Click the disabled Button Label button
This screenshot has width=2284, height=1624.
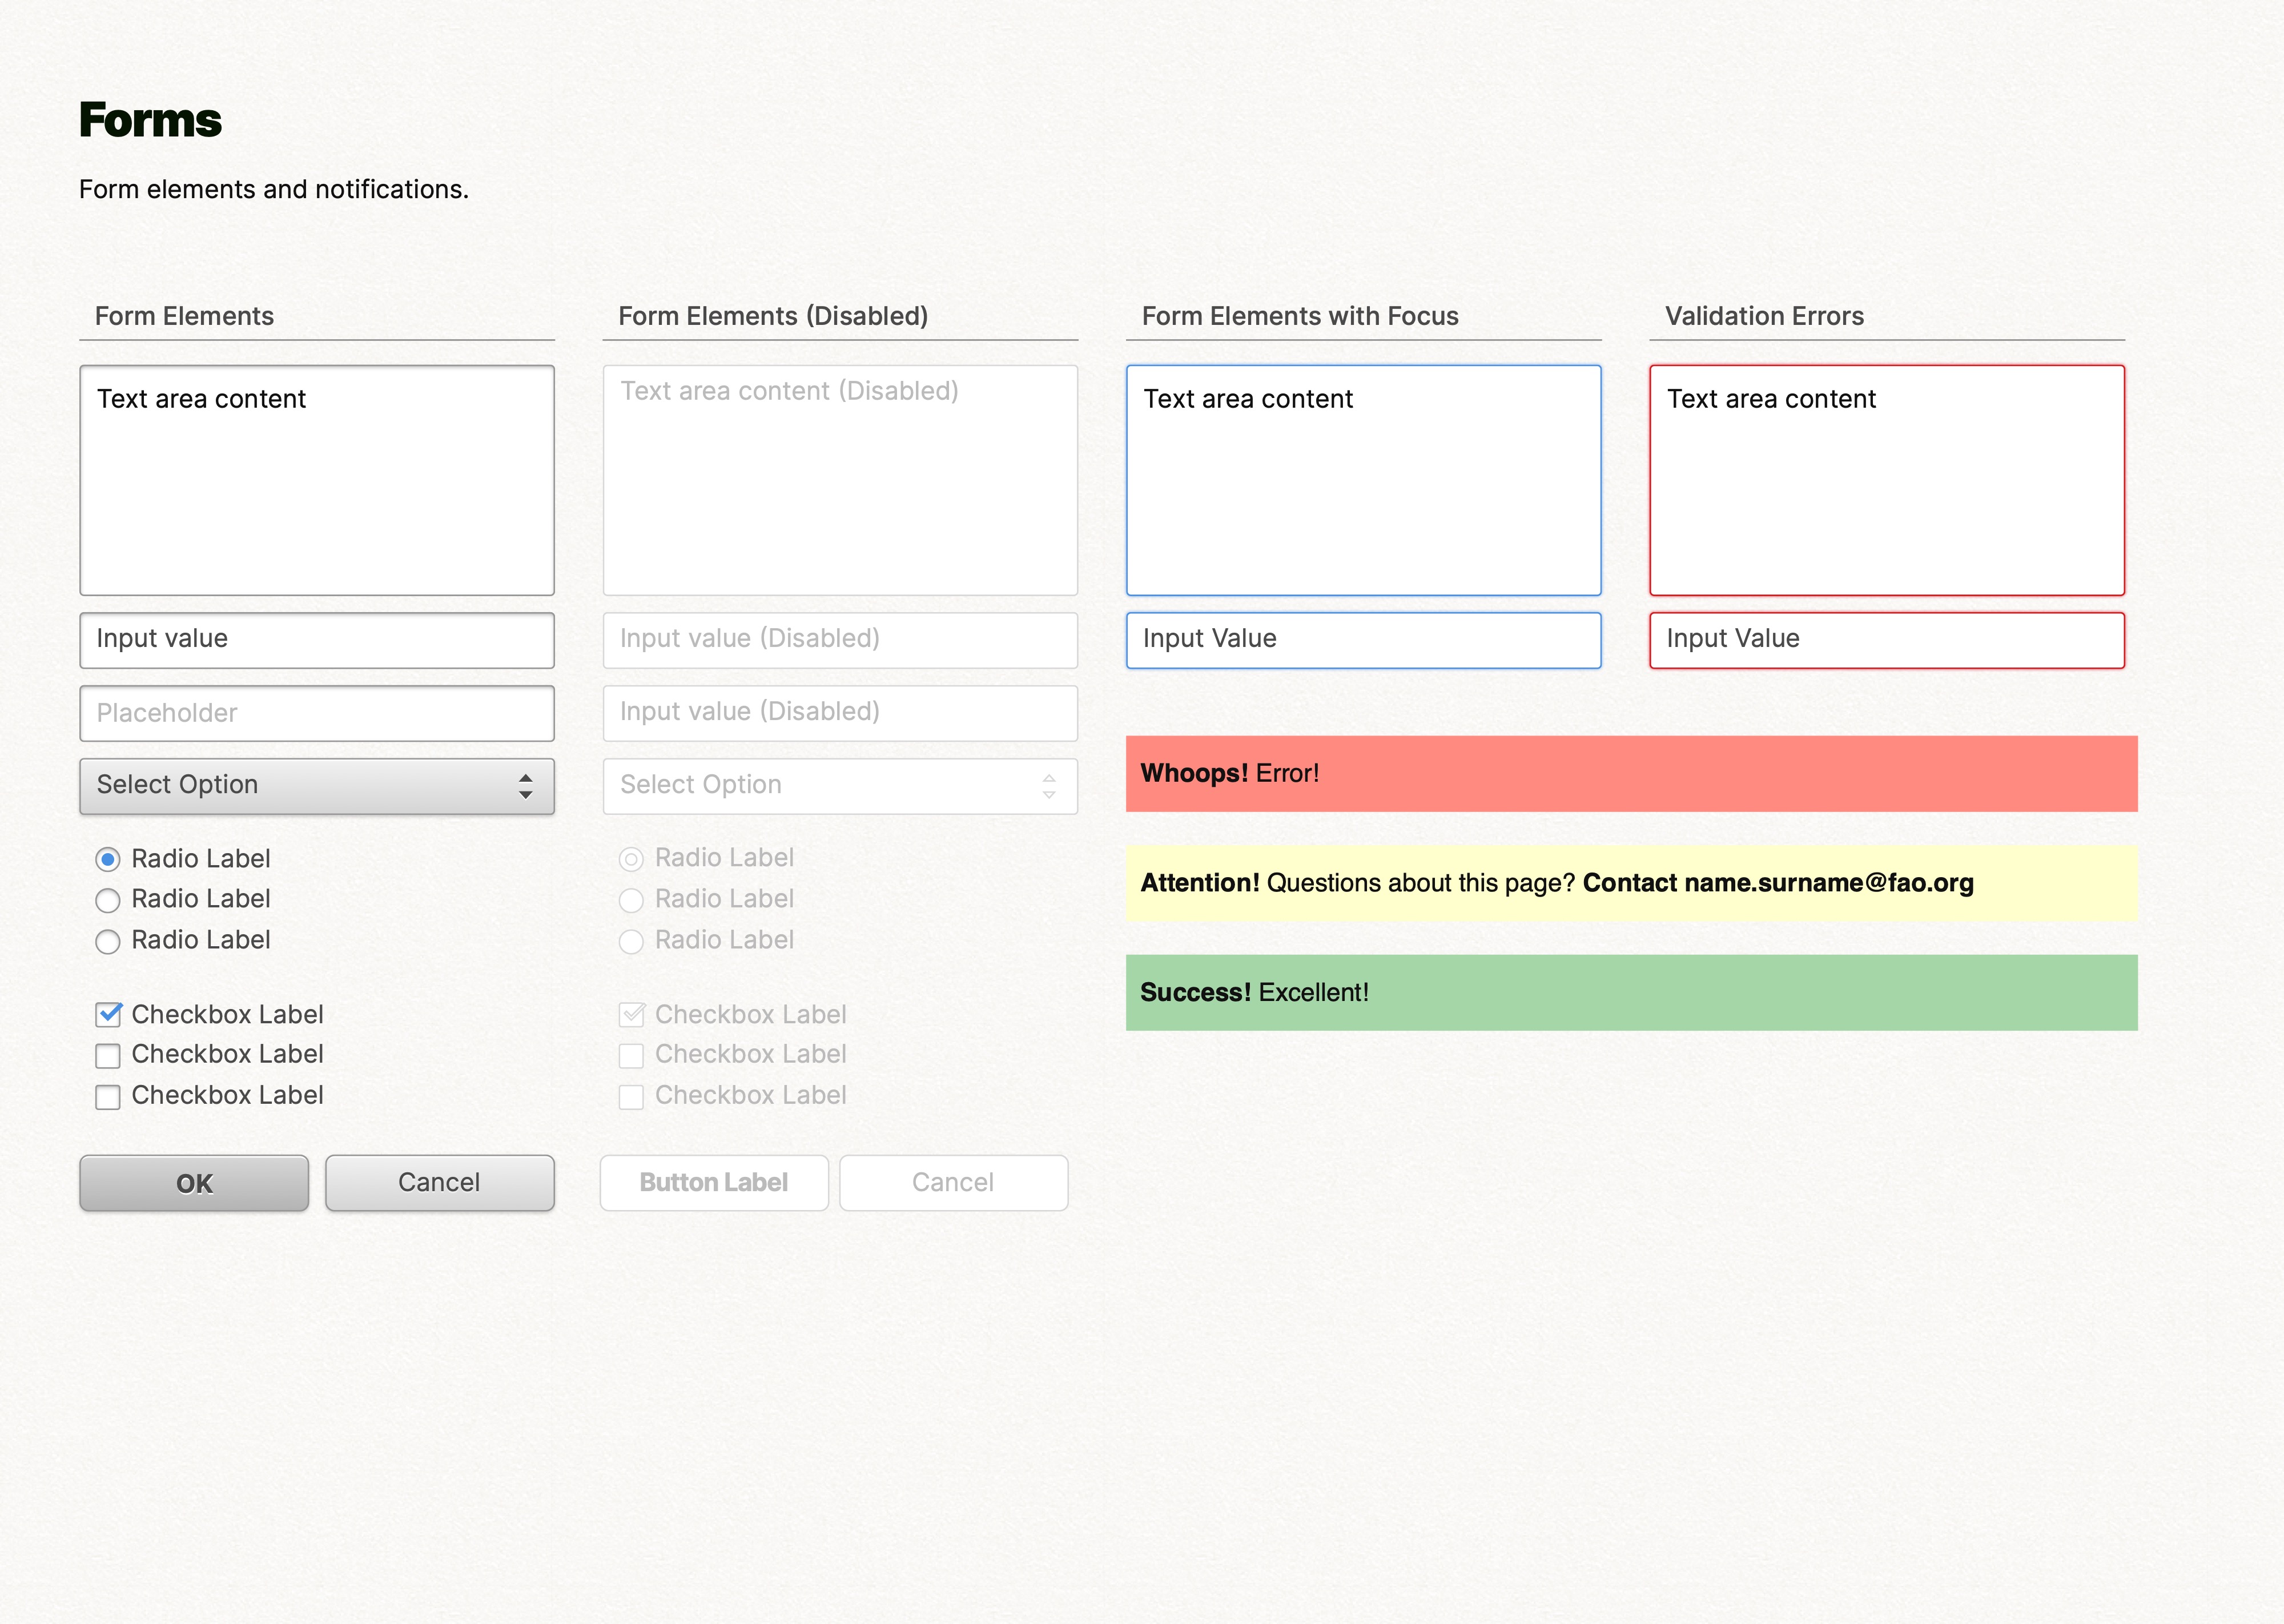click(713, 1183)
